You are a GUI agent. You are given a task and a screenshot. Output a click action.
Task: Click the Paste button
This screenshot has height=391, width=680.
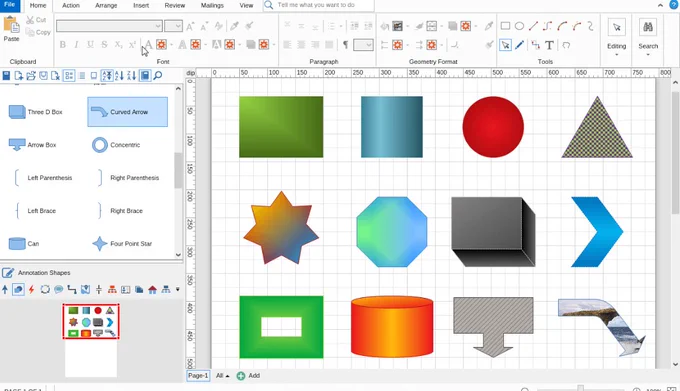(11, 29)
